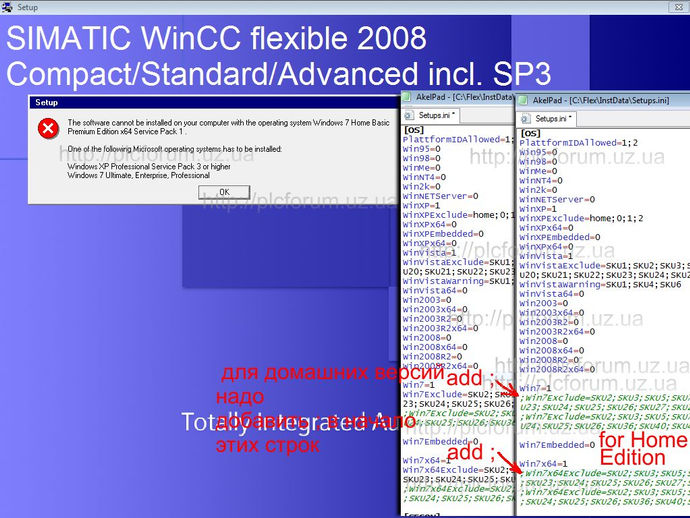Click 'Win95=0' line in right AkelPad window

(x=538, y=152)
